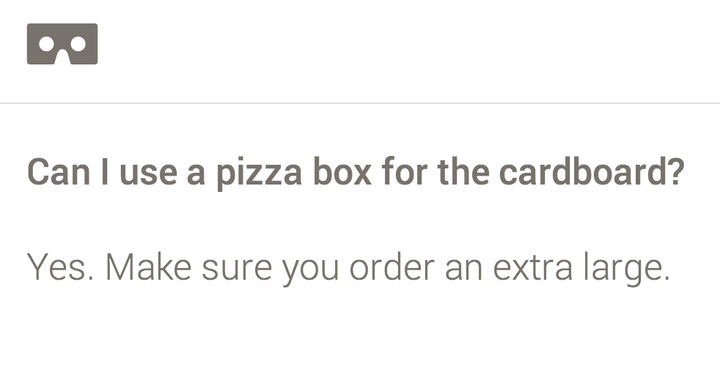Select the "Yes. Make sure" answer text
Viewport: 720px width, 372px height.
[349, 269]
